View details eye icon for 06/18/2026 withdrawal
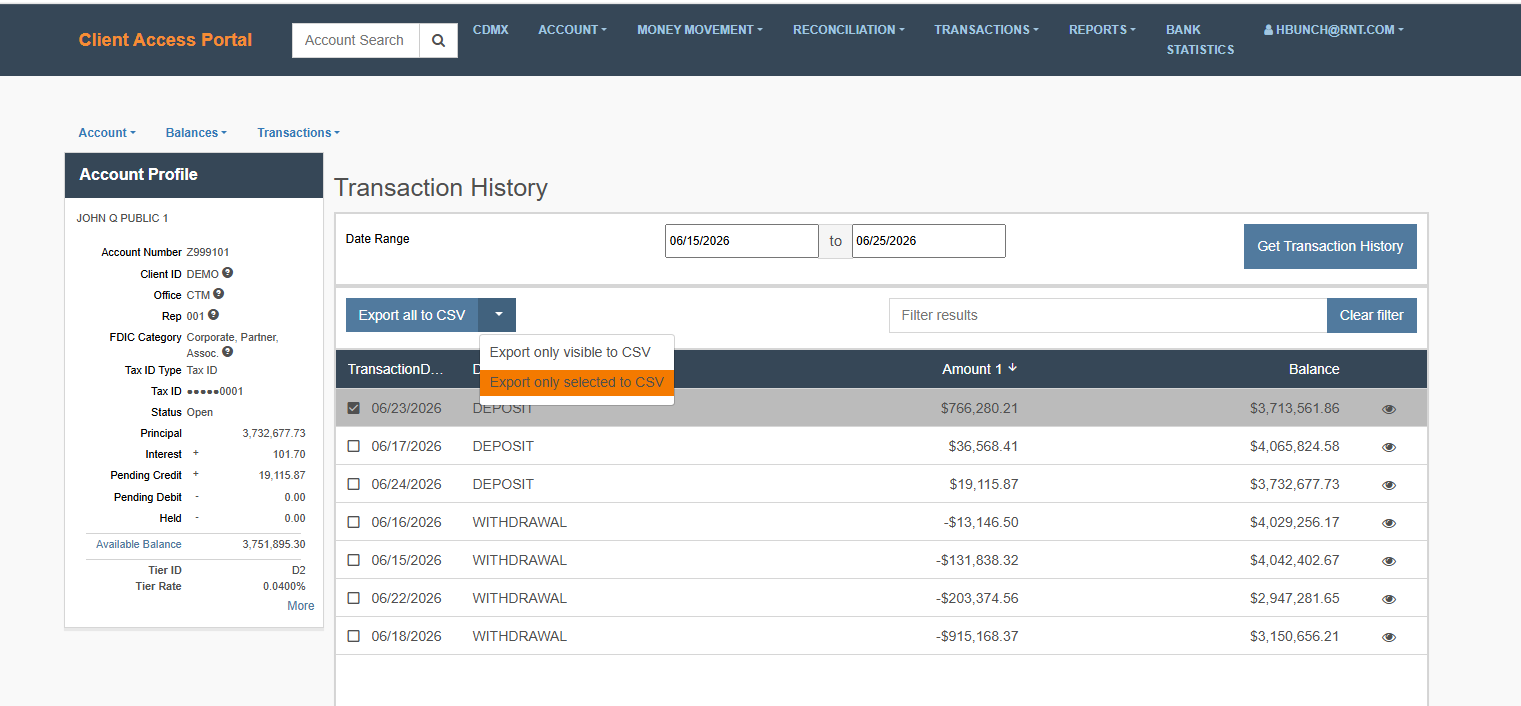 [x=1389, y=637]
